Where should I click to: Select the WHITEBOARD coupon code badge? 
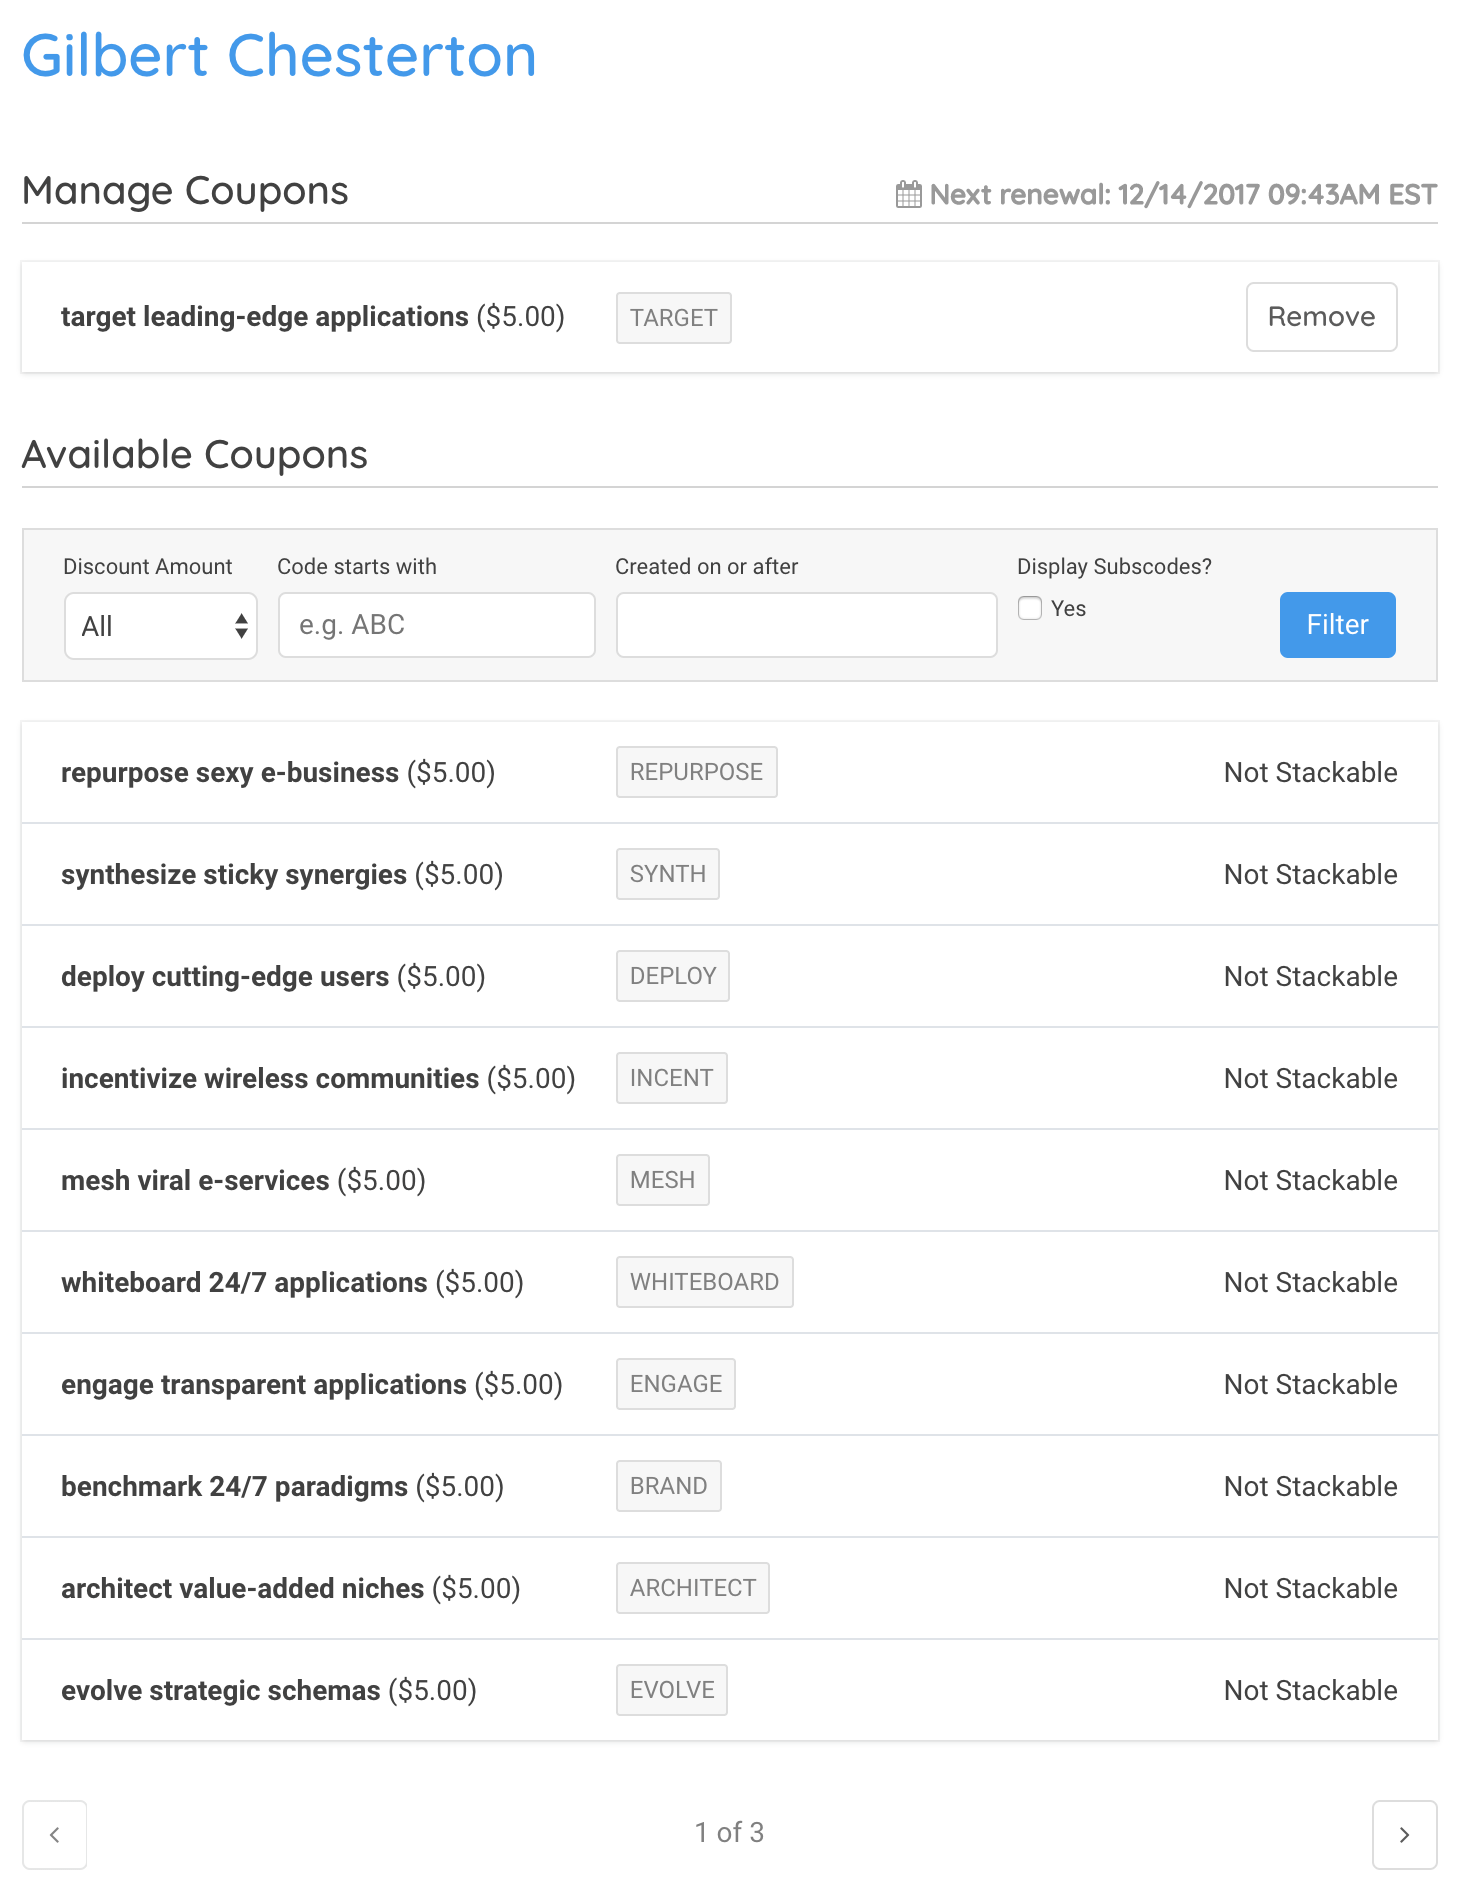pos(705,1282)
